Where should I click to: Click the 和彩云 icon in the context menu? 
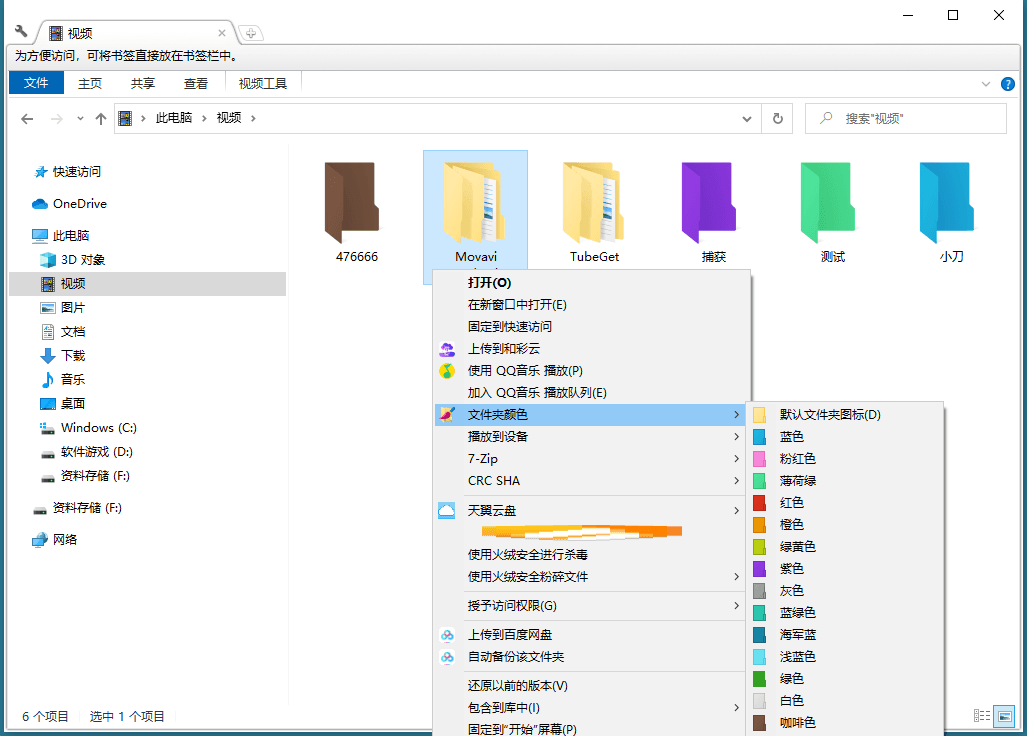click(x=448, y=349)
